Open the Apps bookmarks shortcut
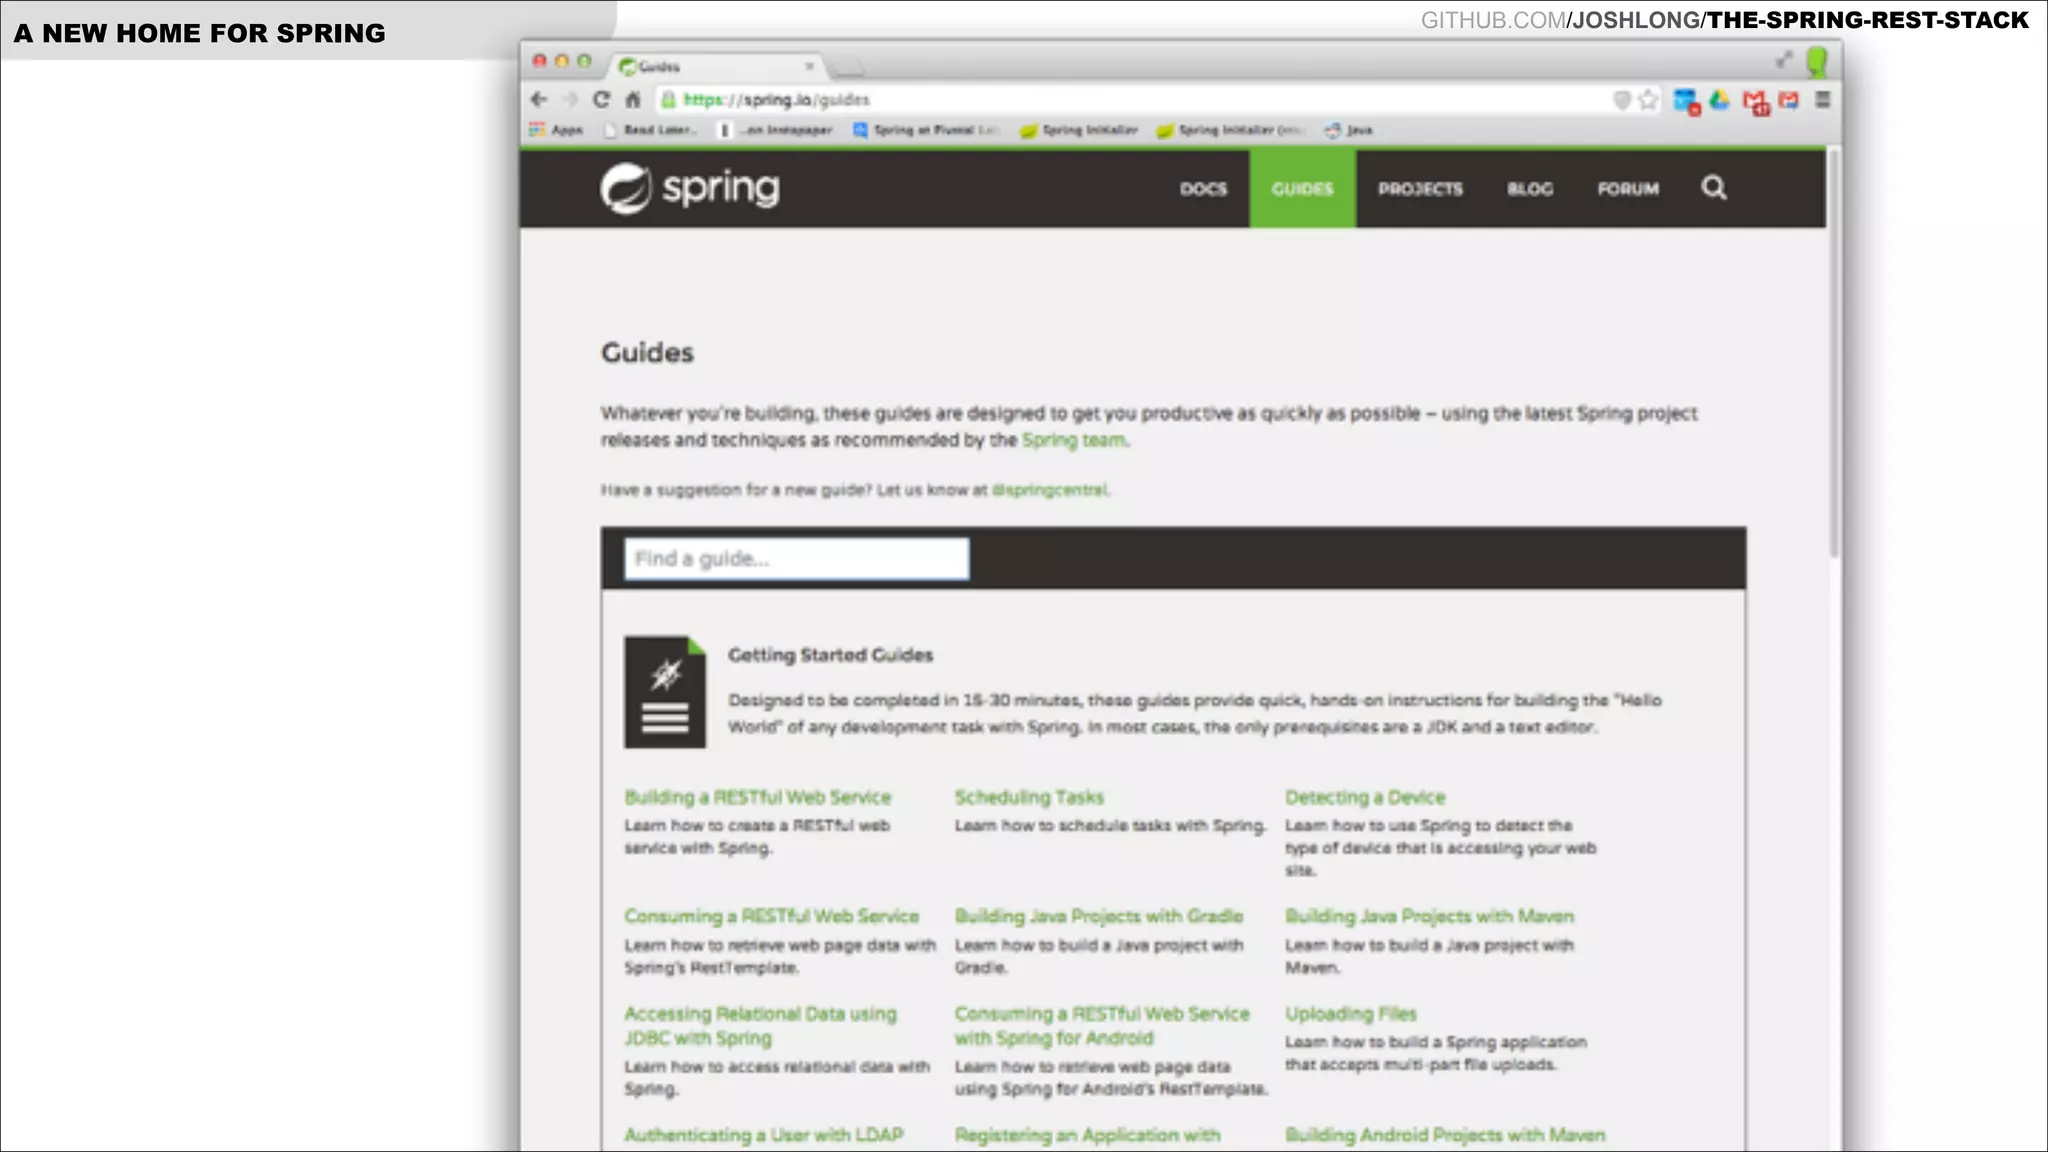Image resolution: width=2048 pixels, height=1152 pixels. pos(556,130)
